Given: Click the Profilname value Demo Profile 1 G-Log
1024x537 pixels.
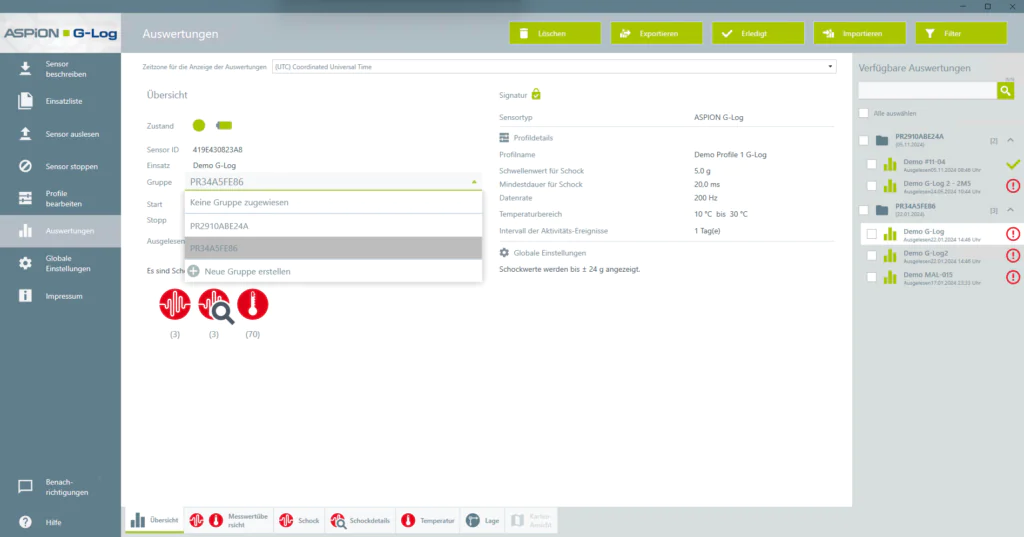Looking at the screenshot, I should pyautogui.click(x=730, y=155).
